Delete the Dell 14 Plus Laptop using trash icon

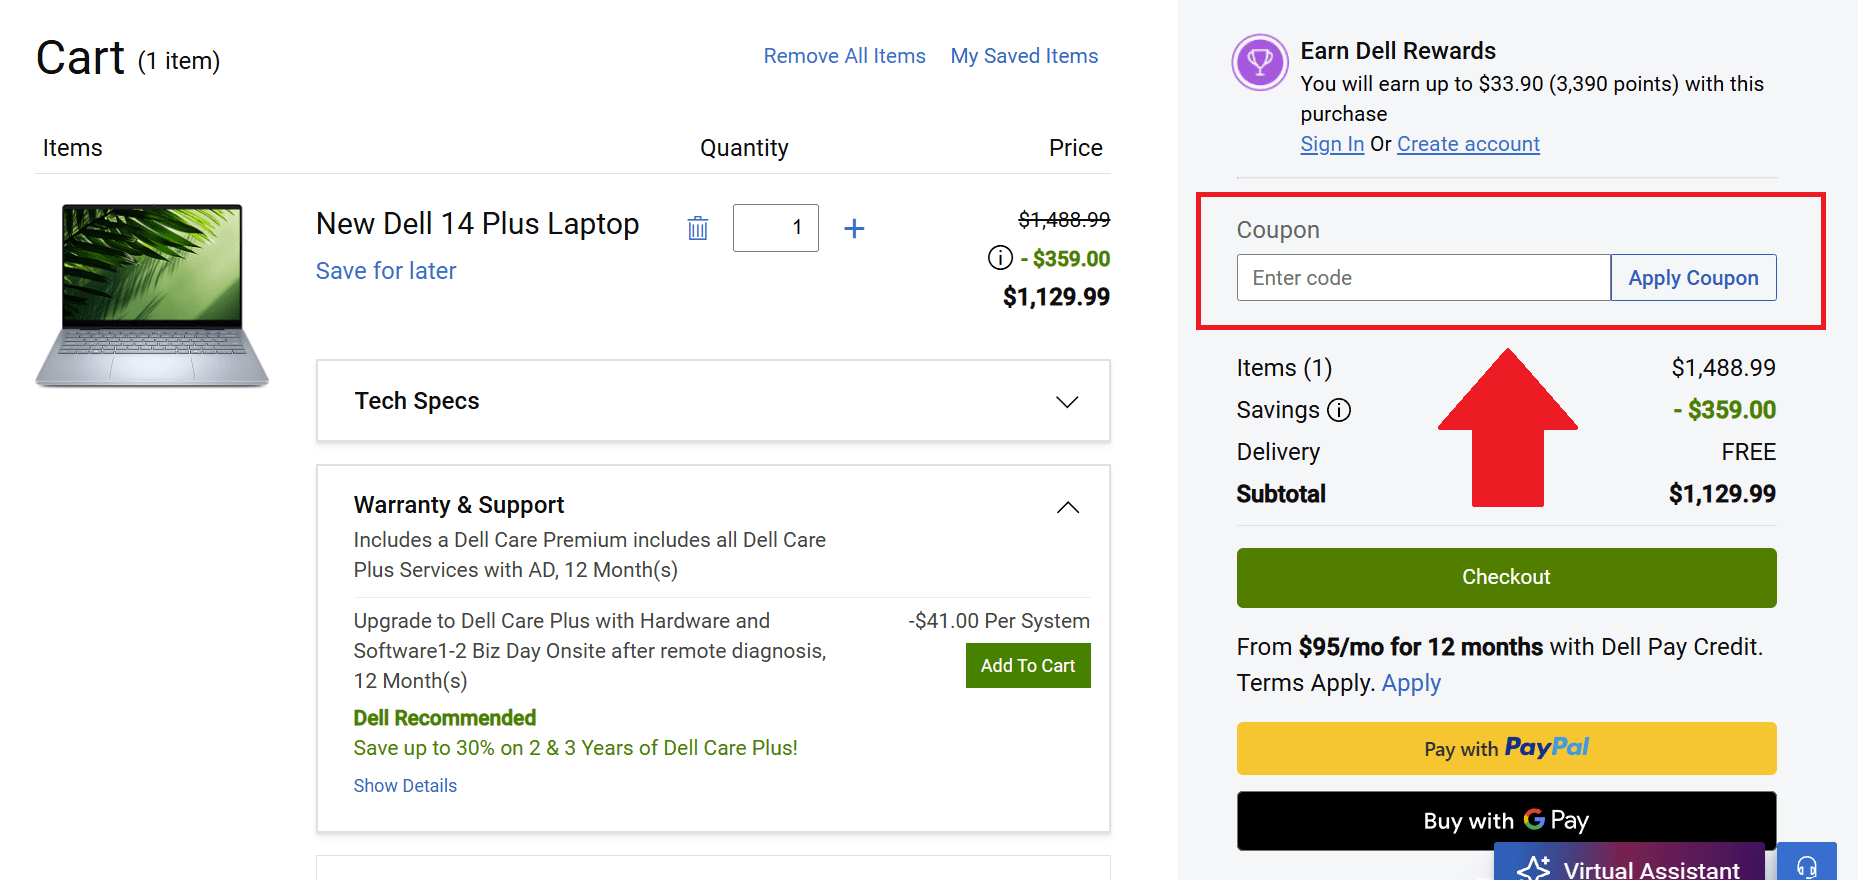(698, 228)
